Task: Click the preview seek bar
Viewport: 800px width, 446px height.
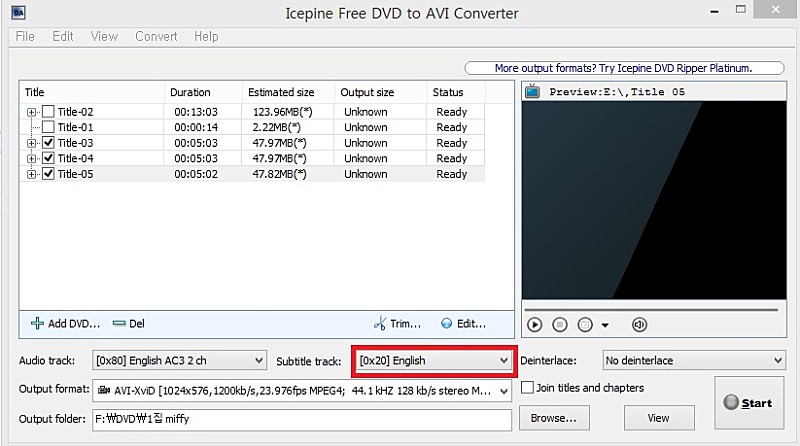Action: (x=651, y=309)
